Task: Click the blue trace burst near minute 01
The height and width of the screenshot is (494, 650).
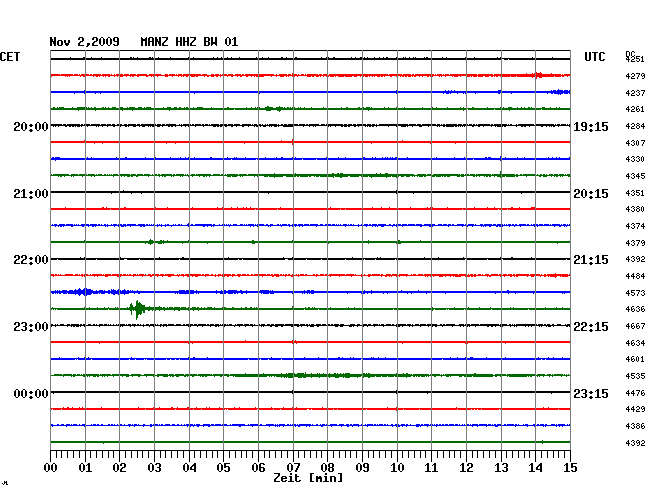Action: 84,292
